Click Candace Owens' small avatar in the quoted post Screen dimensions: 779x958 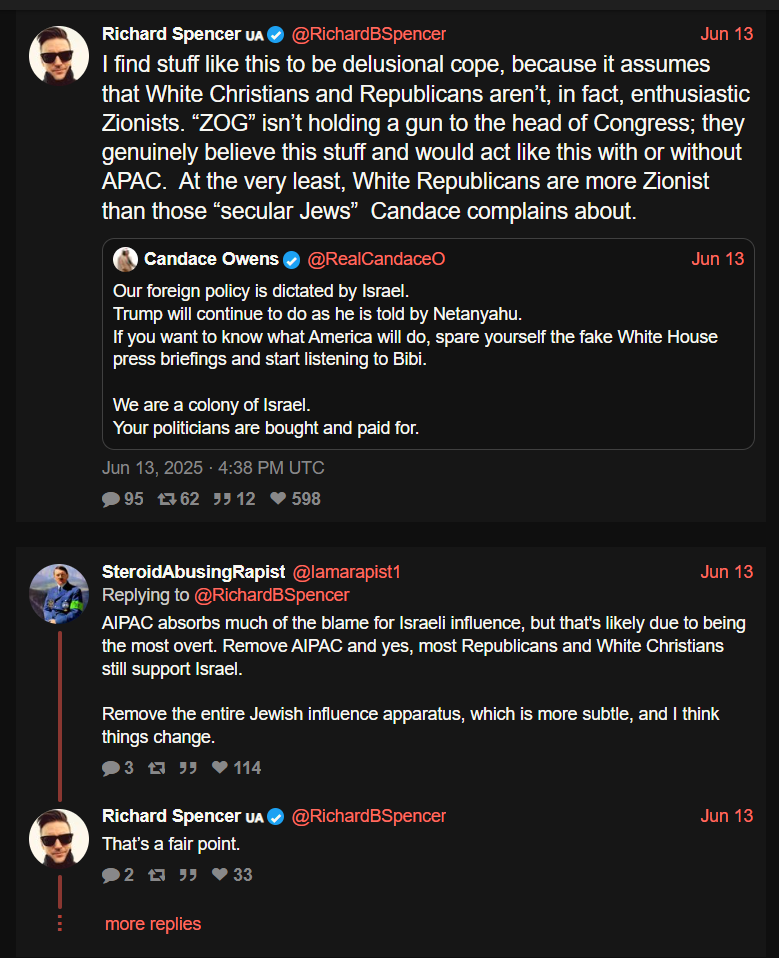pyautogui.click(x=125, y=259)
